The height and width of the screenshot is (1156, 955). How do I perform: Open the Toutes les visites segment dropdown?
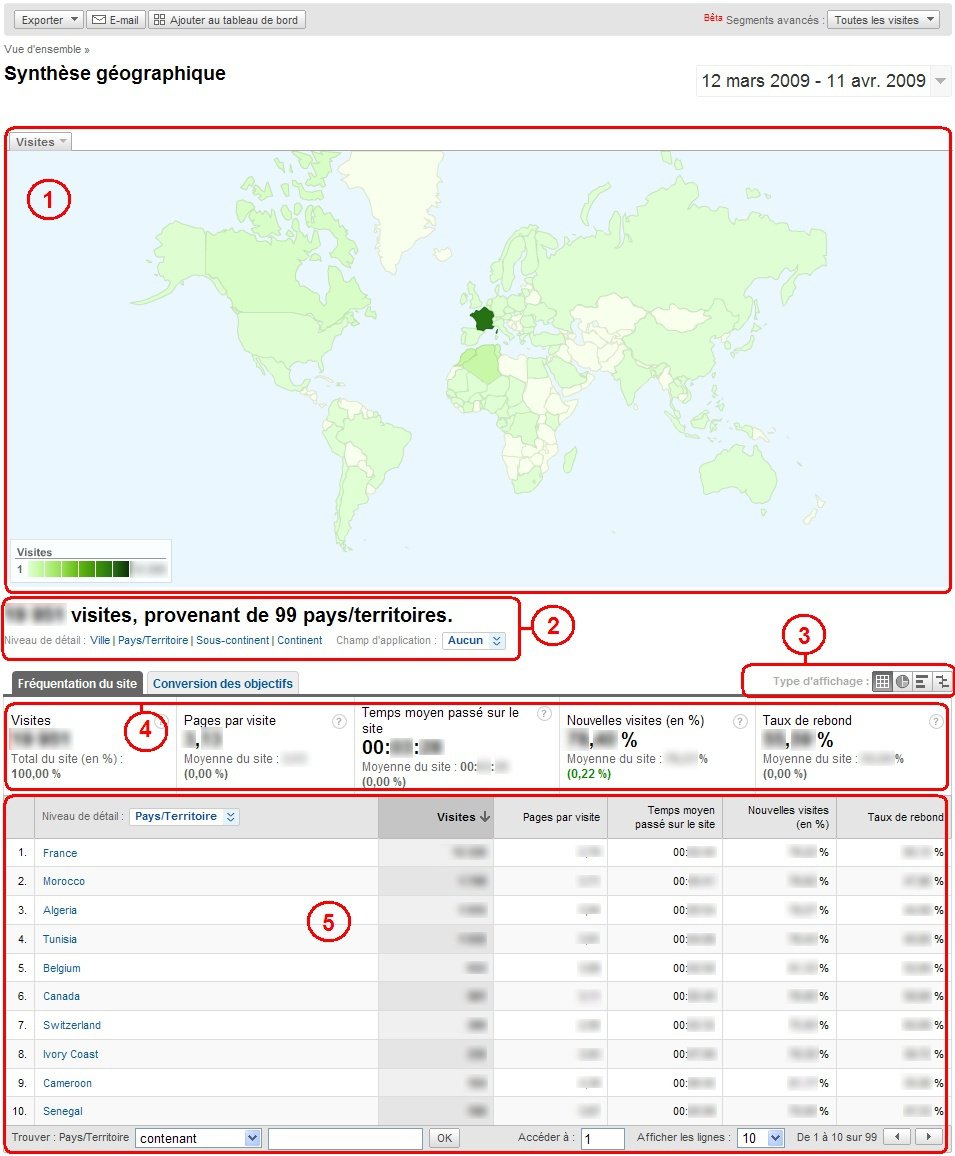(x=883, y=20)
